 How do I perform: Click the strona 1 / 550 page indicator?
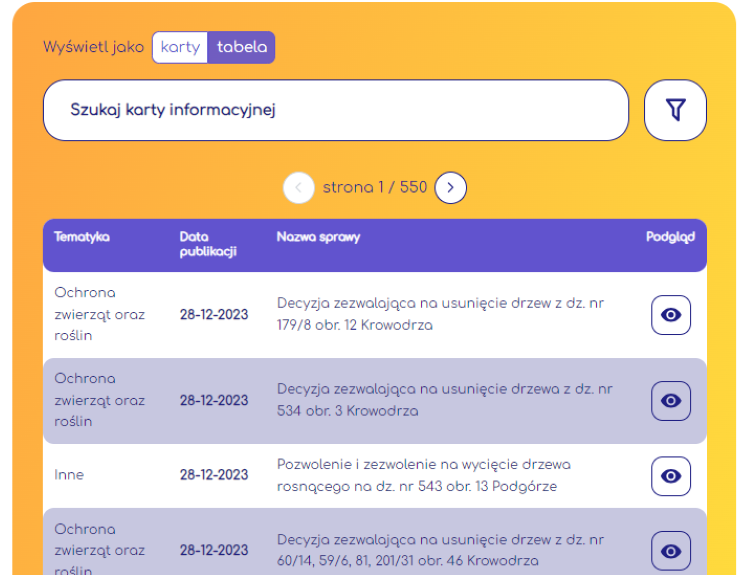375,187
